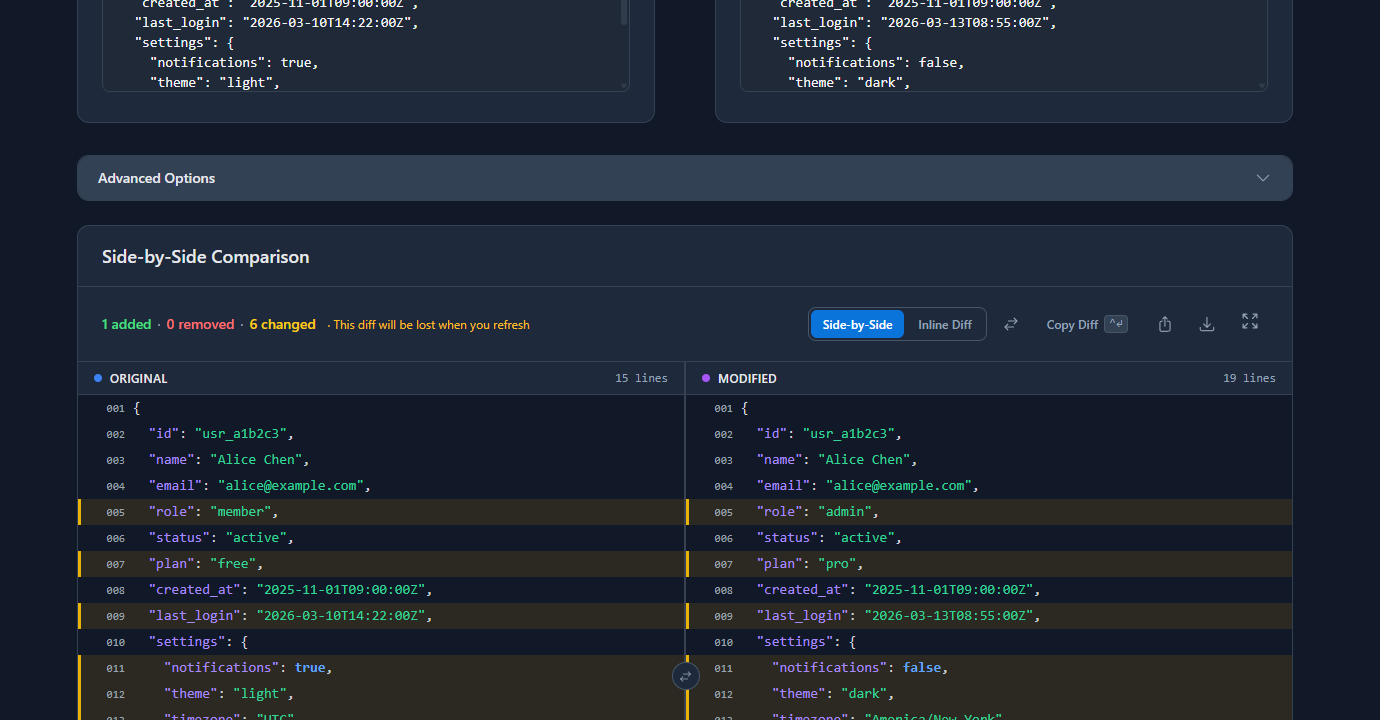The height and width of the screenshot is (720, 1380).
Task: Switch the view to Side-by-Side mode
Action: 856,324
